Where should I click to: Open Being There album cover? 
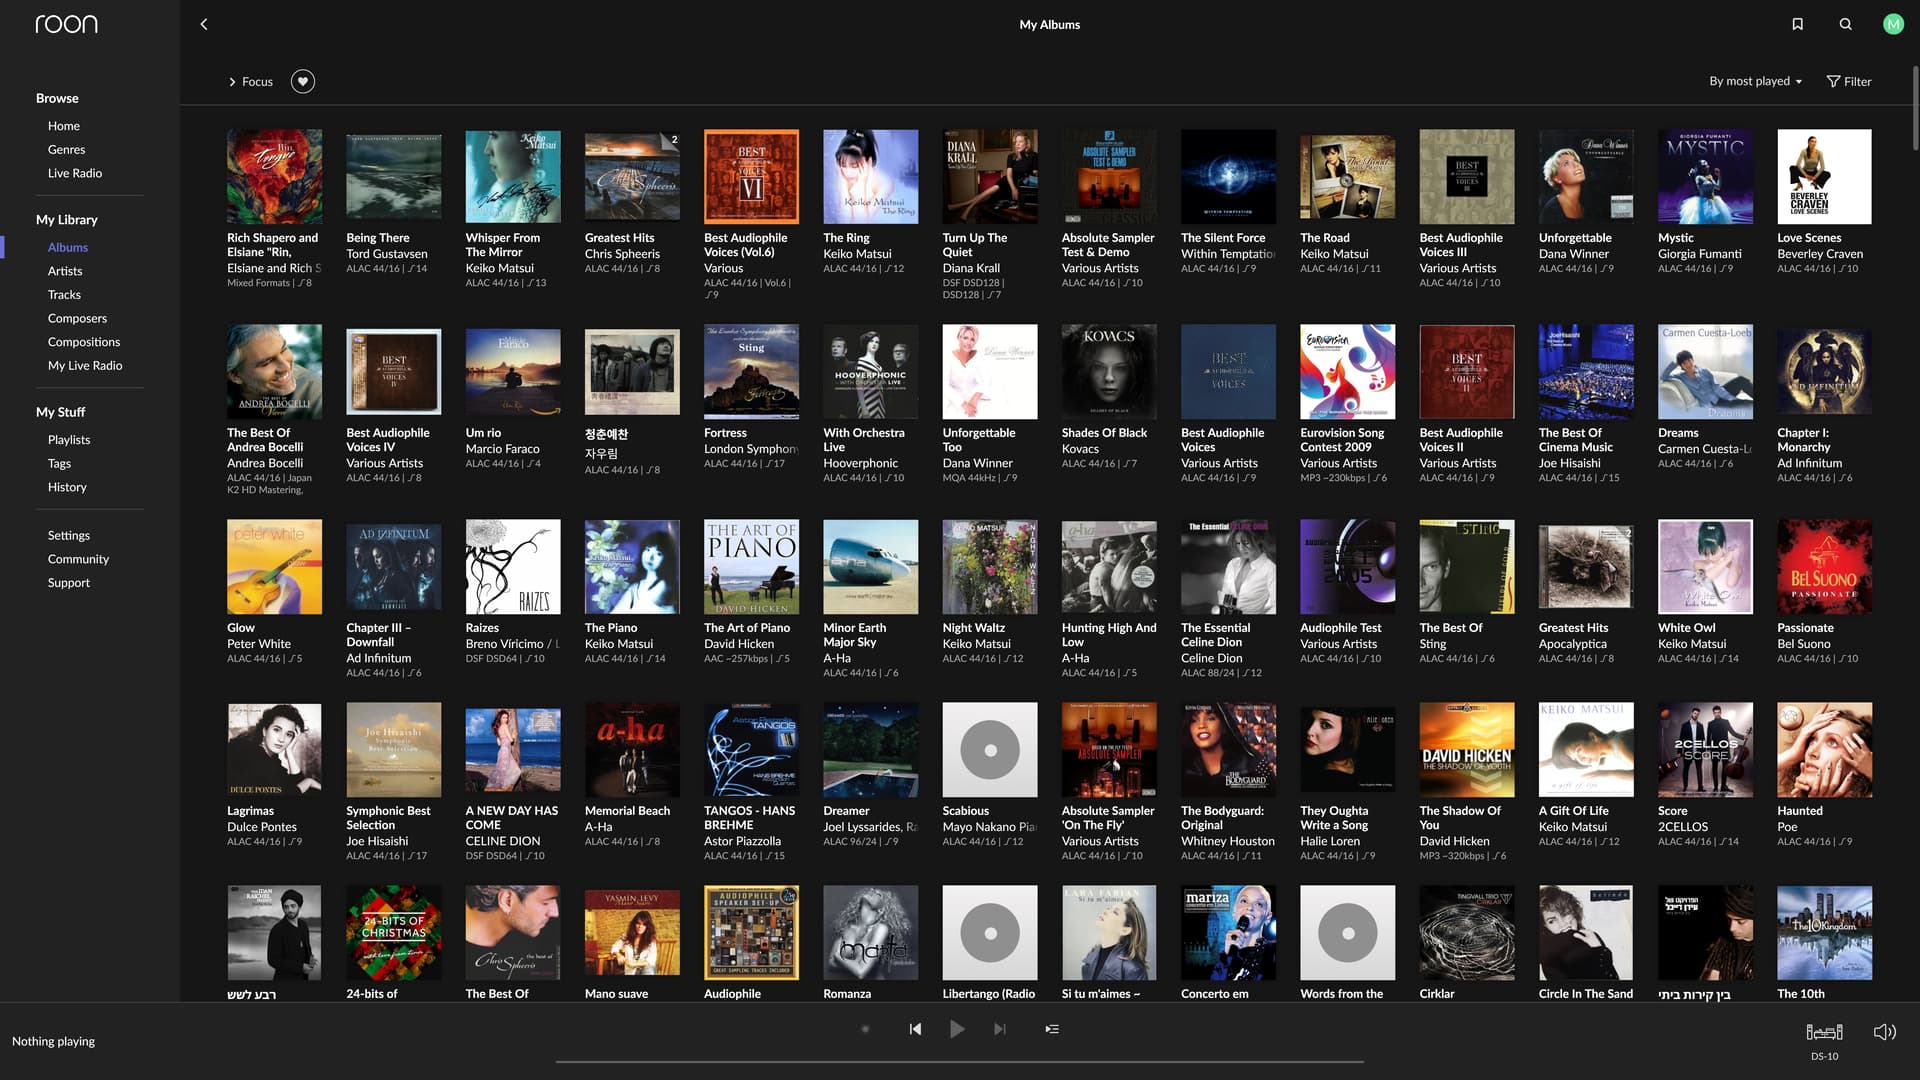pyautogui.click(x=393, y=176)
